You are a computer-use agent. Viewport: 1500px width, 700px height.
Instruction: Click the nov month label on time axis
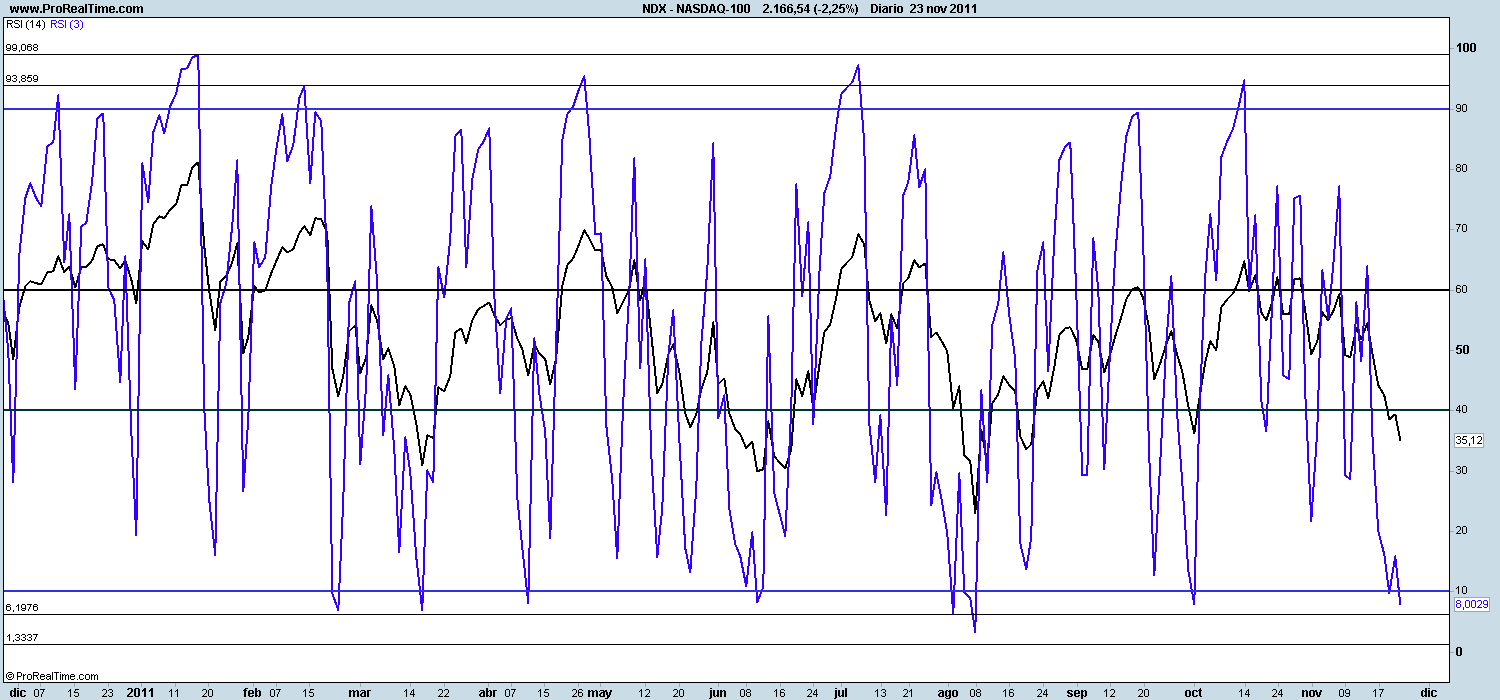(1313, 692)
